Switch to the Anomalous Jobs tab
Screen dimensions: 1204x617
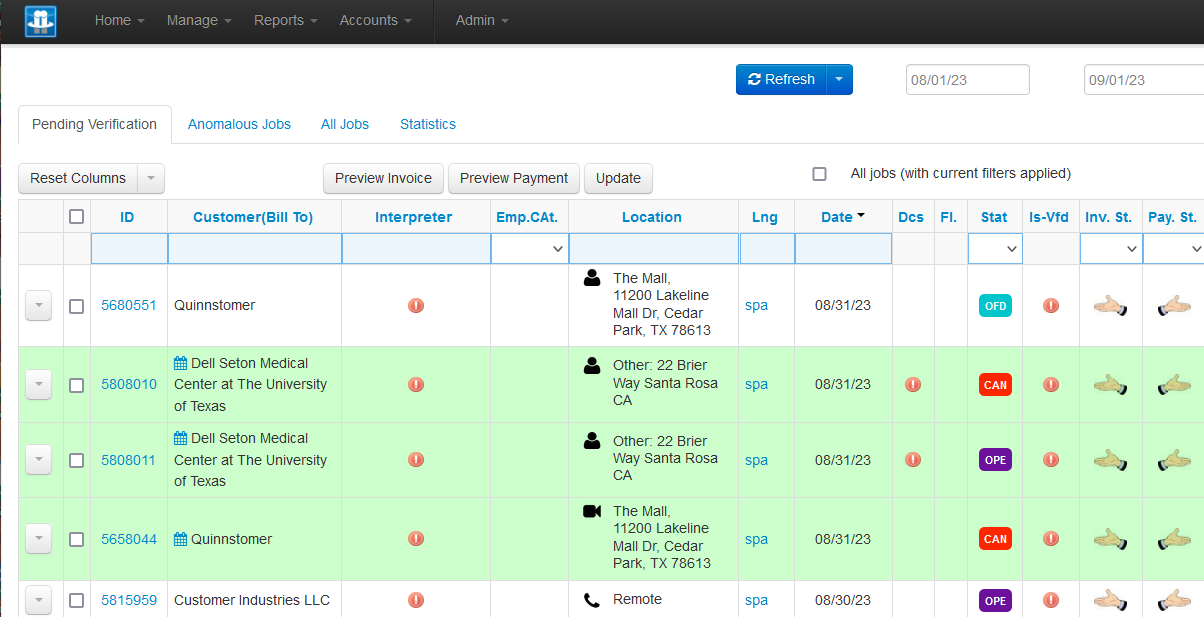pyautogui.click(x=239, y=124)
